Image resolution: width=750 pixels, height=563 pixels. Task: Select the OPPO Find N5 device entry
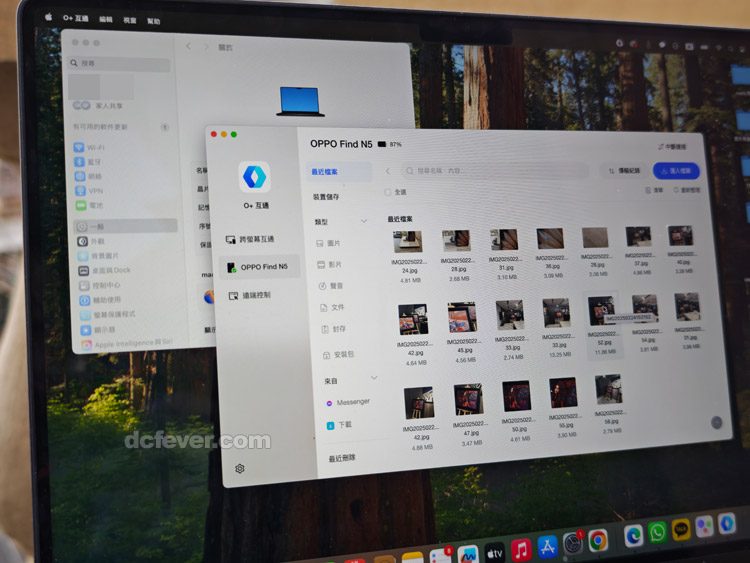pos(259,267)
